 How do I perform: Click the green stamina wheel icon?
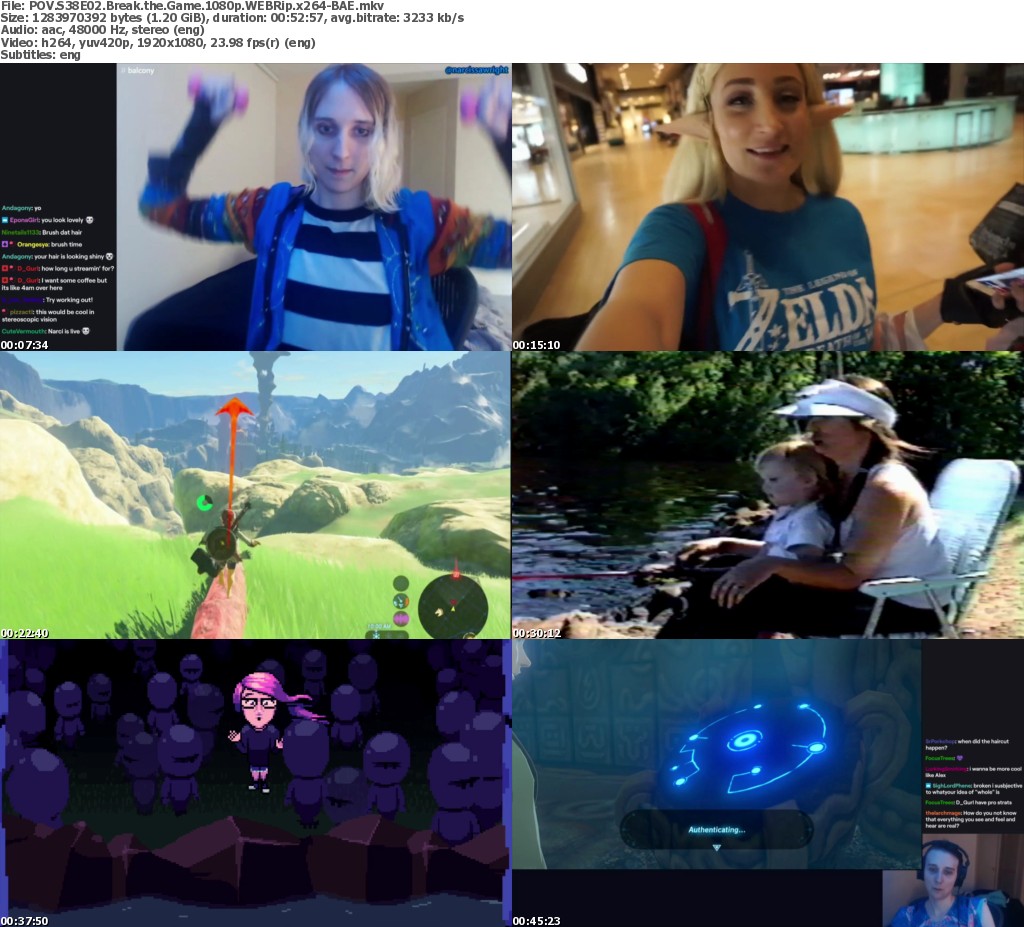pyautogui.click(x=204, y=502)
